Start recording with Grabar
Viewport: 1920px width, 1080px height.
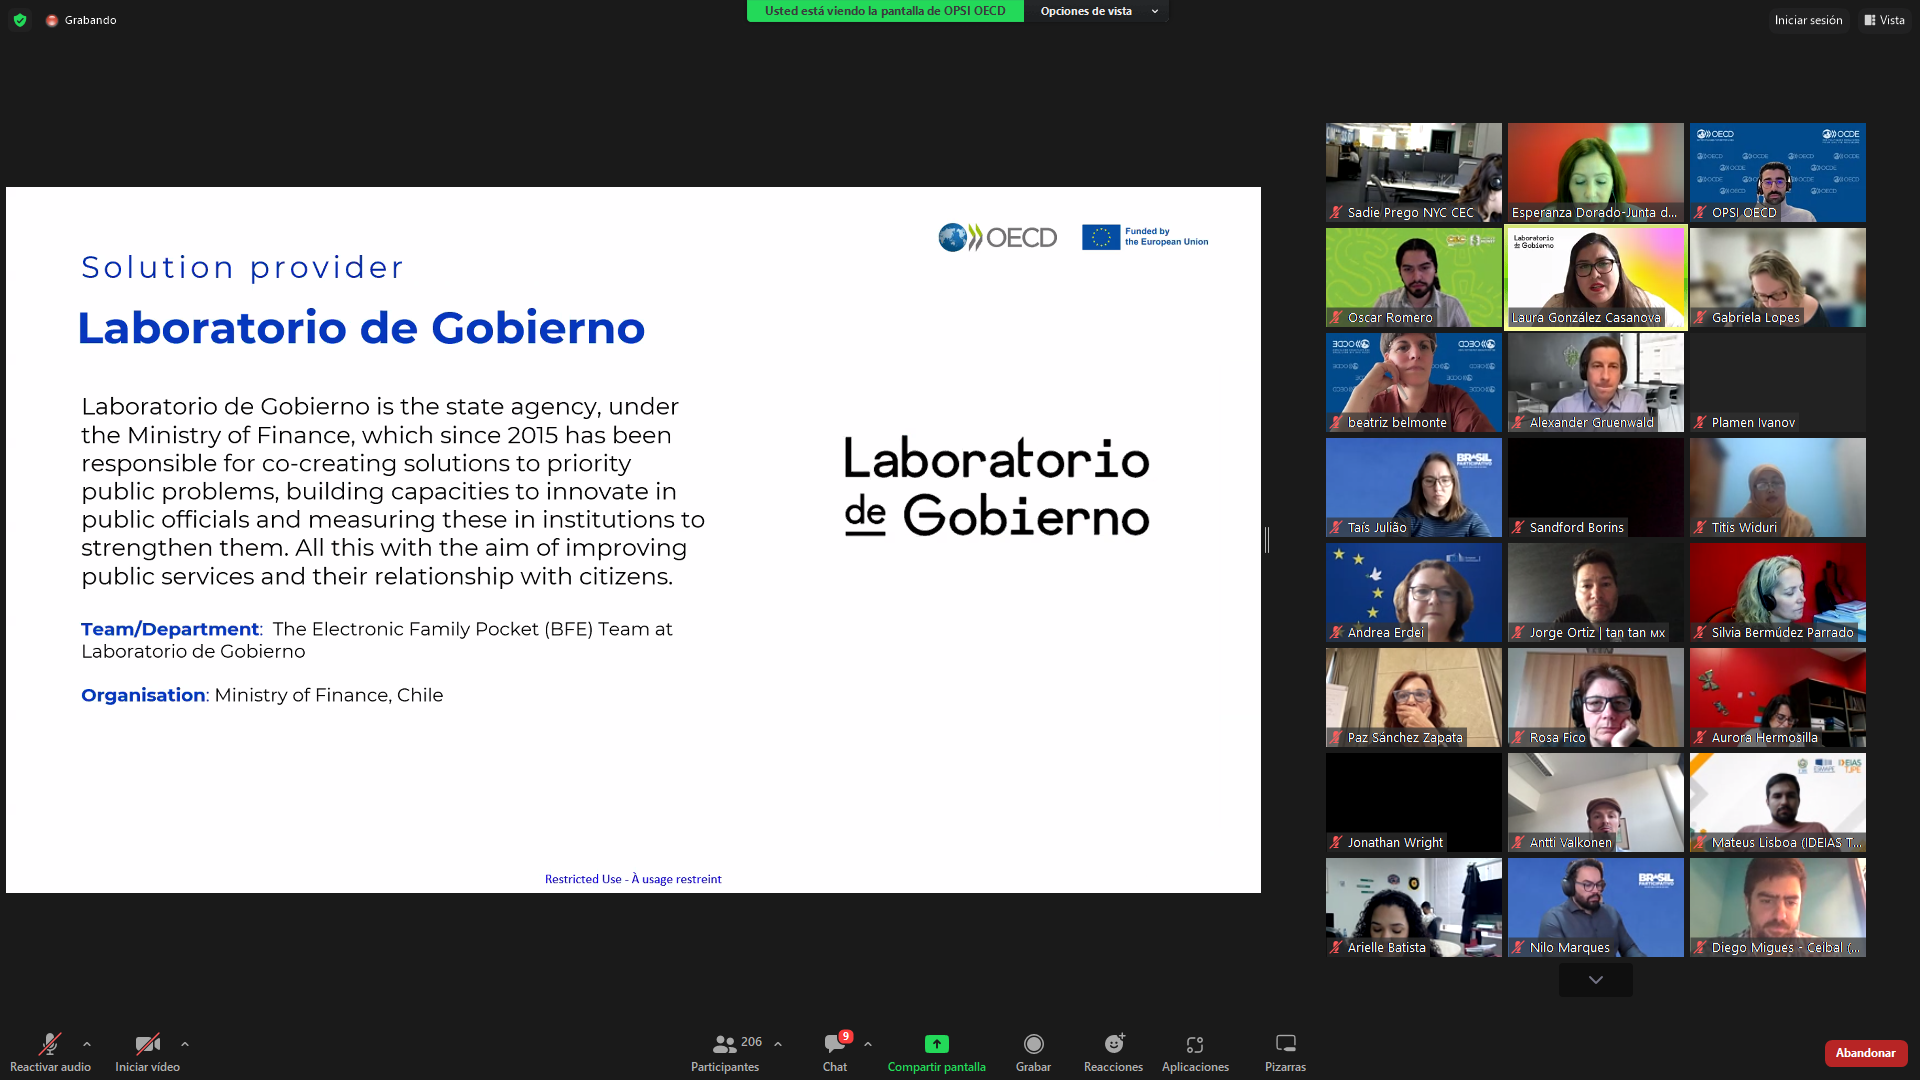point(1033,1052)
